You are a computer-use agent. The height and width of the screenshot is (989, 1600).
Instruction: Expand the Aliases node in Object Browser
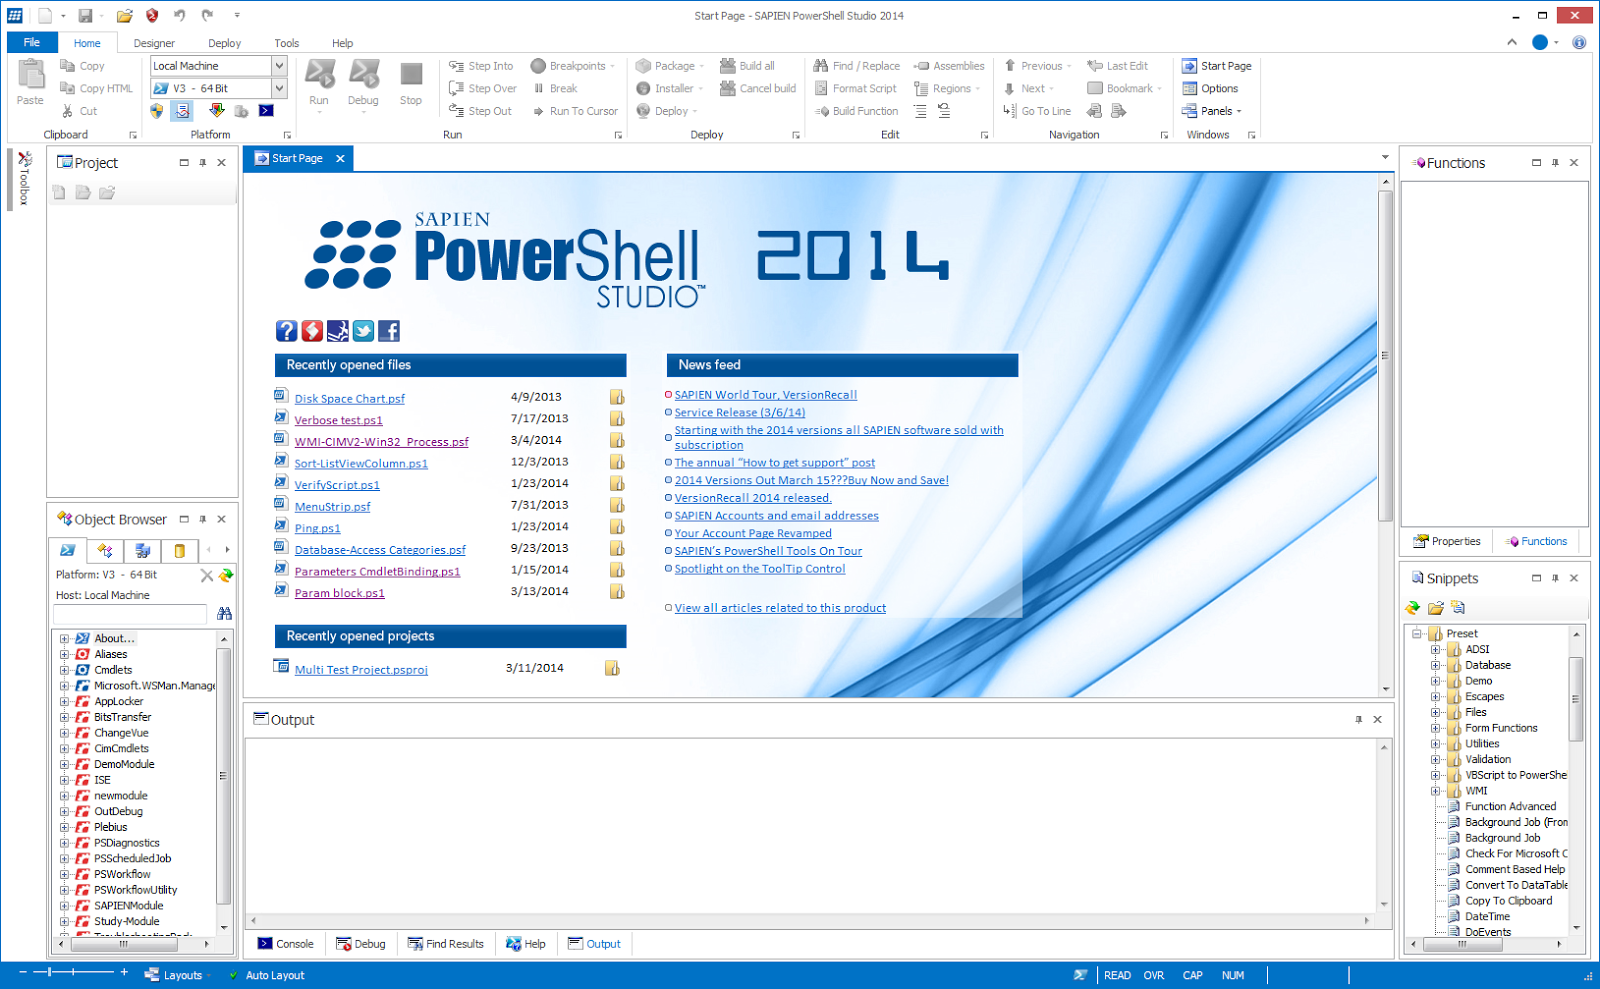pyautogui.click(x=64, y=654)
